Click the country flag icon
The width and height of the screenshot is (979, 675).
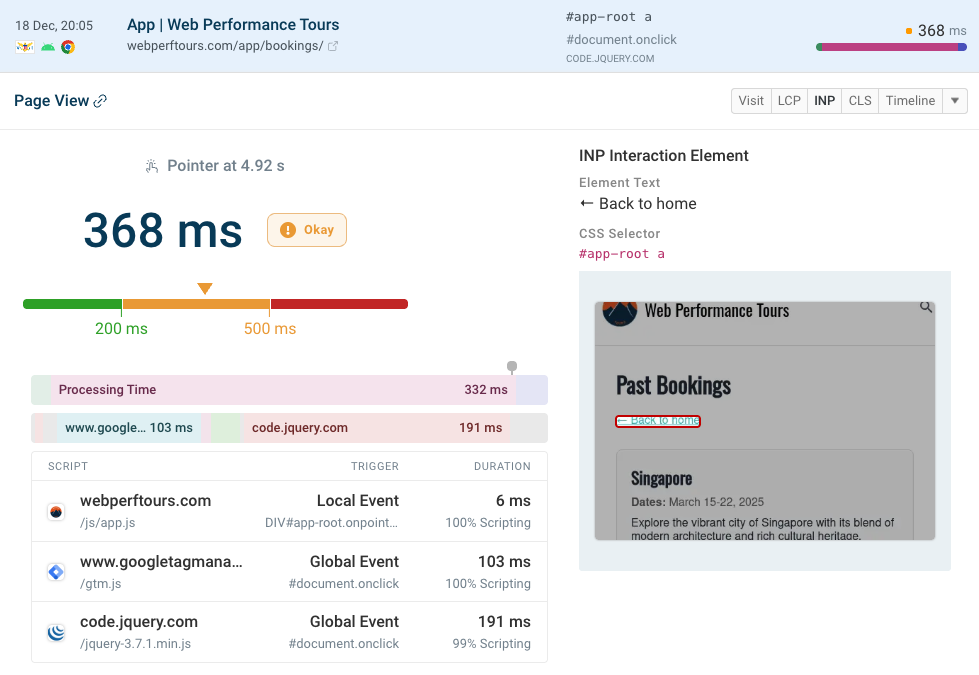(x=25, y=47)
